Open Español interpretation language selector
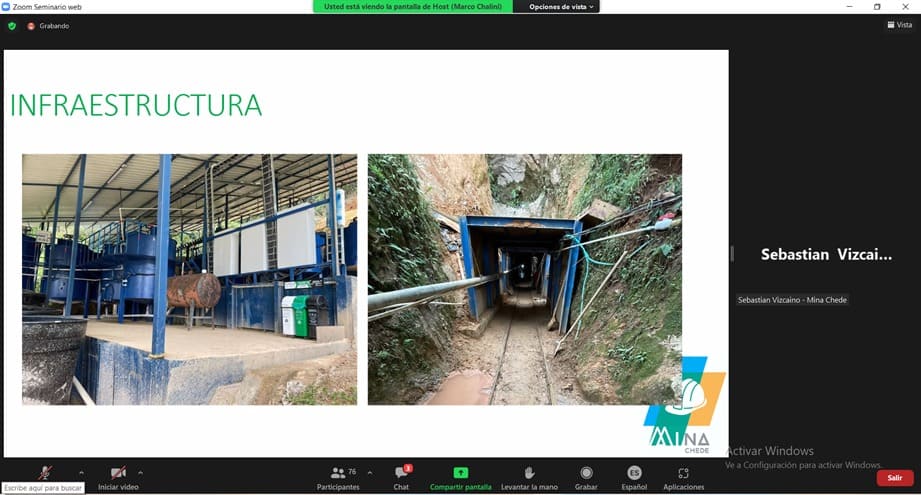This screenshot has height=495, width=921. coord(634,478)
